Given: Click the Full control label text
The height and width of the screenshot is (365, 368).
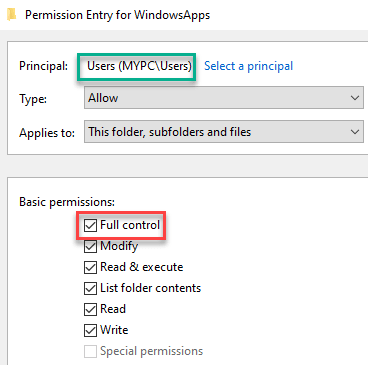Looking at the screenshot, I should click(x=130, y=225).
